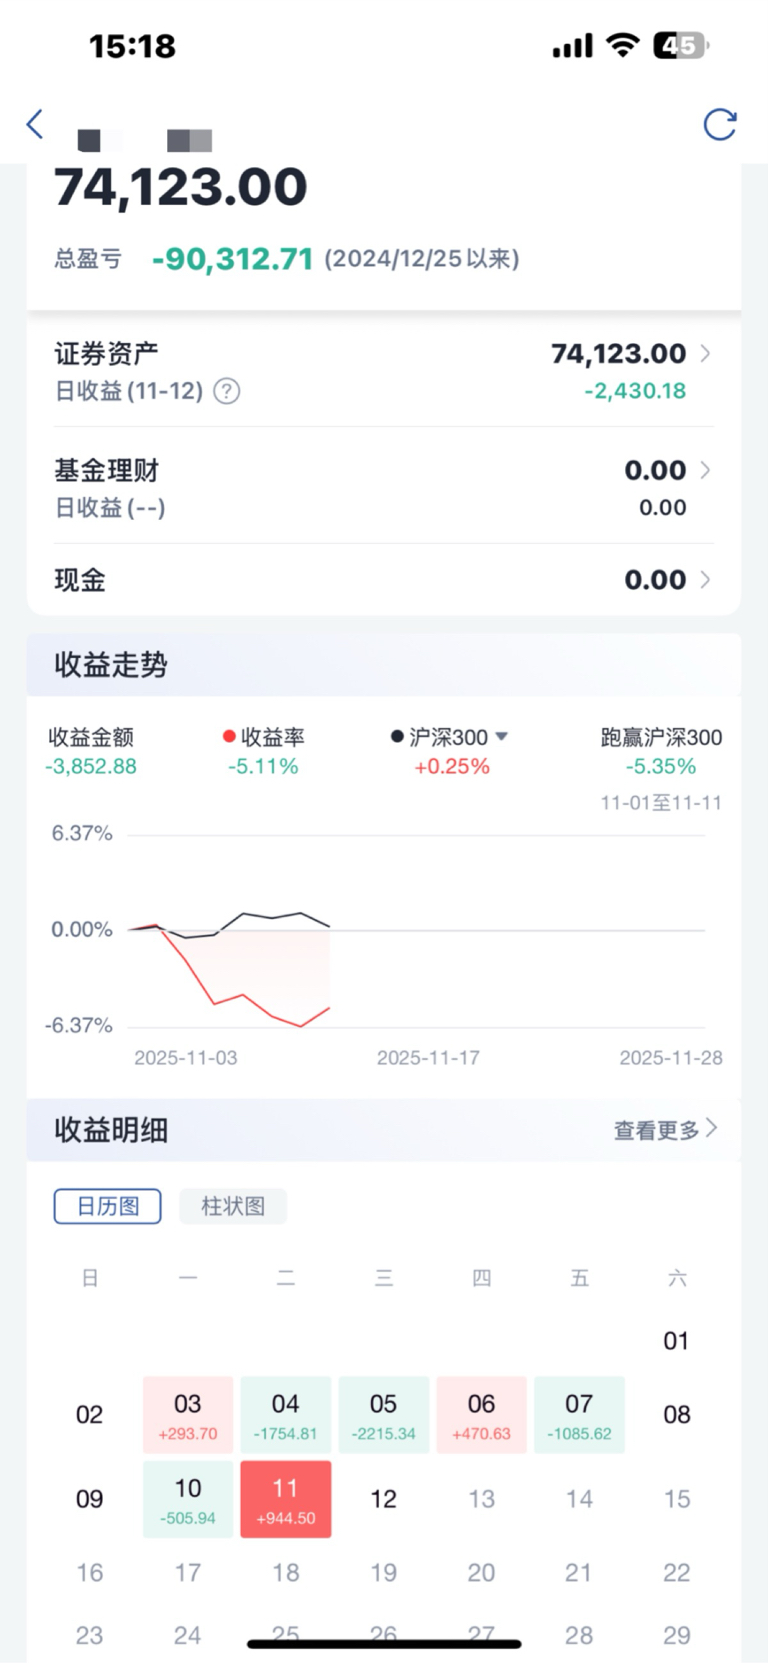Tap the total loss -90,312.71 figure
The image size is (768, 1663).
tap(233, 259)
